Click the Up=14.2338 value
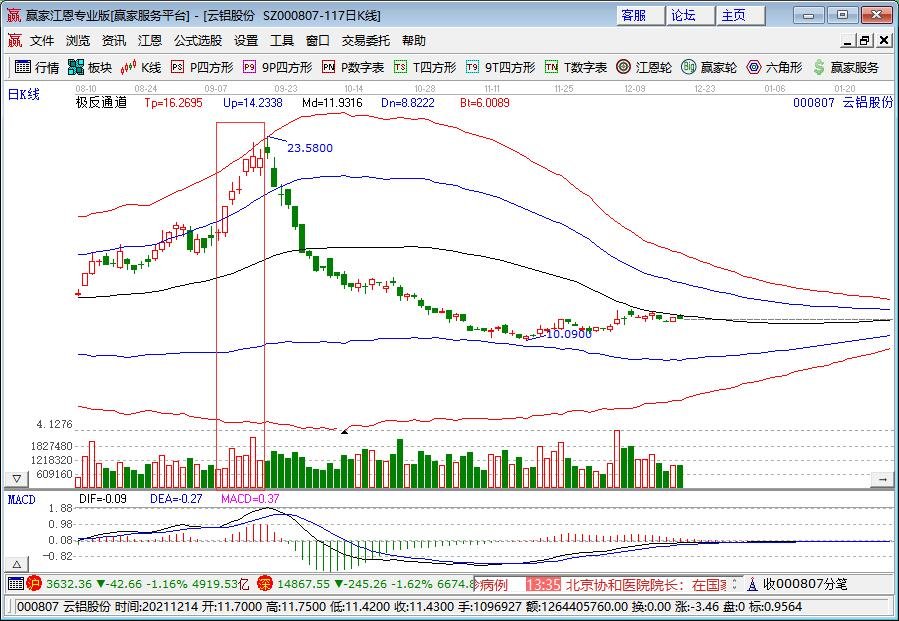899x621 pixels. click(x=253, y=103)
